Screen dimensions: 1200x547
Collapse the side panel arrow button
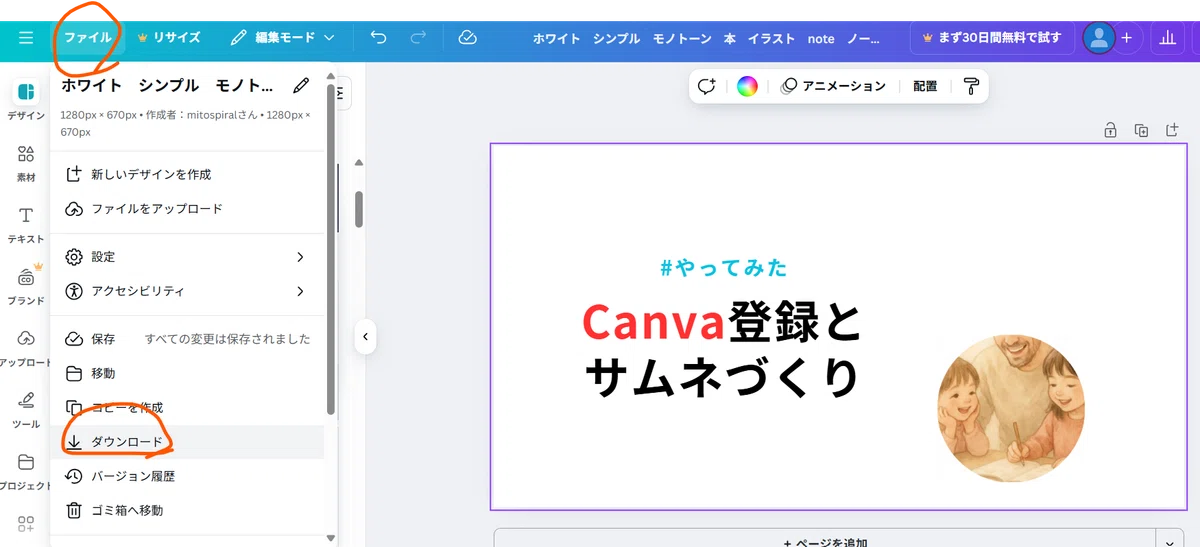[x=365, y=337]
